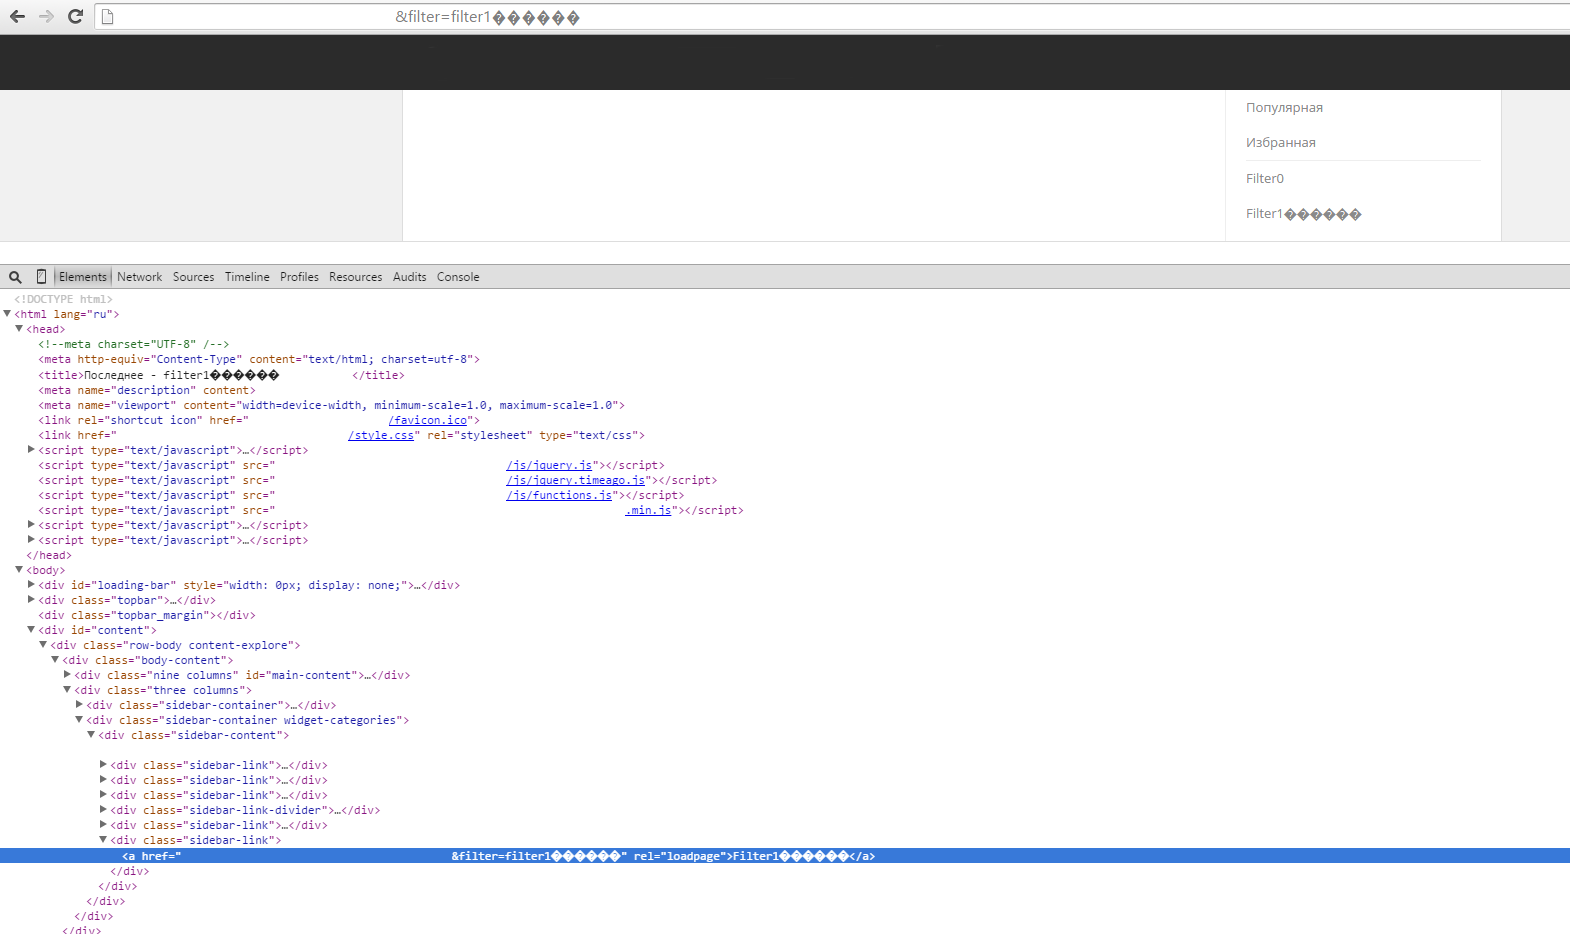Select the closing /head tag row
The width and height of the screenshot is (1570, 934).
[49, 555]
